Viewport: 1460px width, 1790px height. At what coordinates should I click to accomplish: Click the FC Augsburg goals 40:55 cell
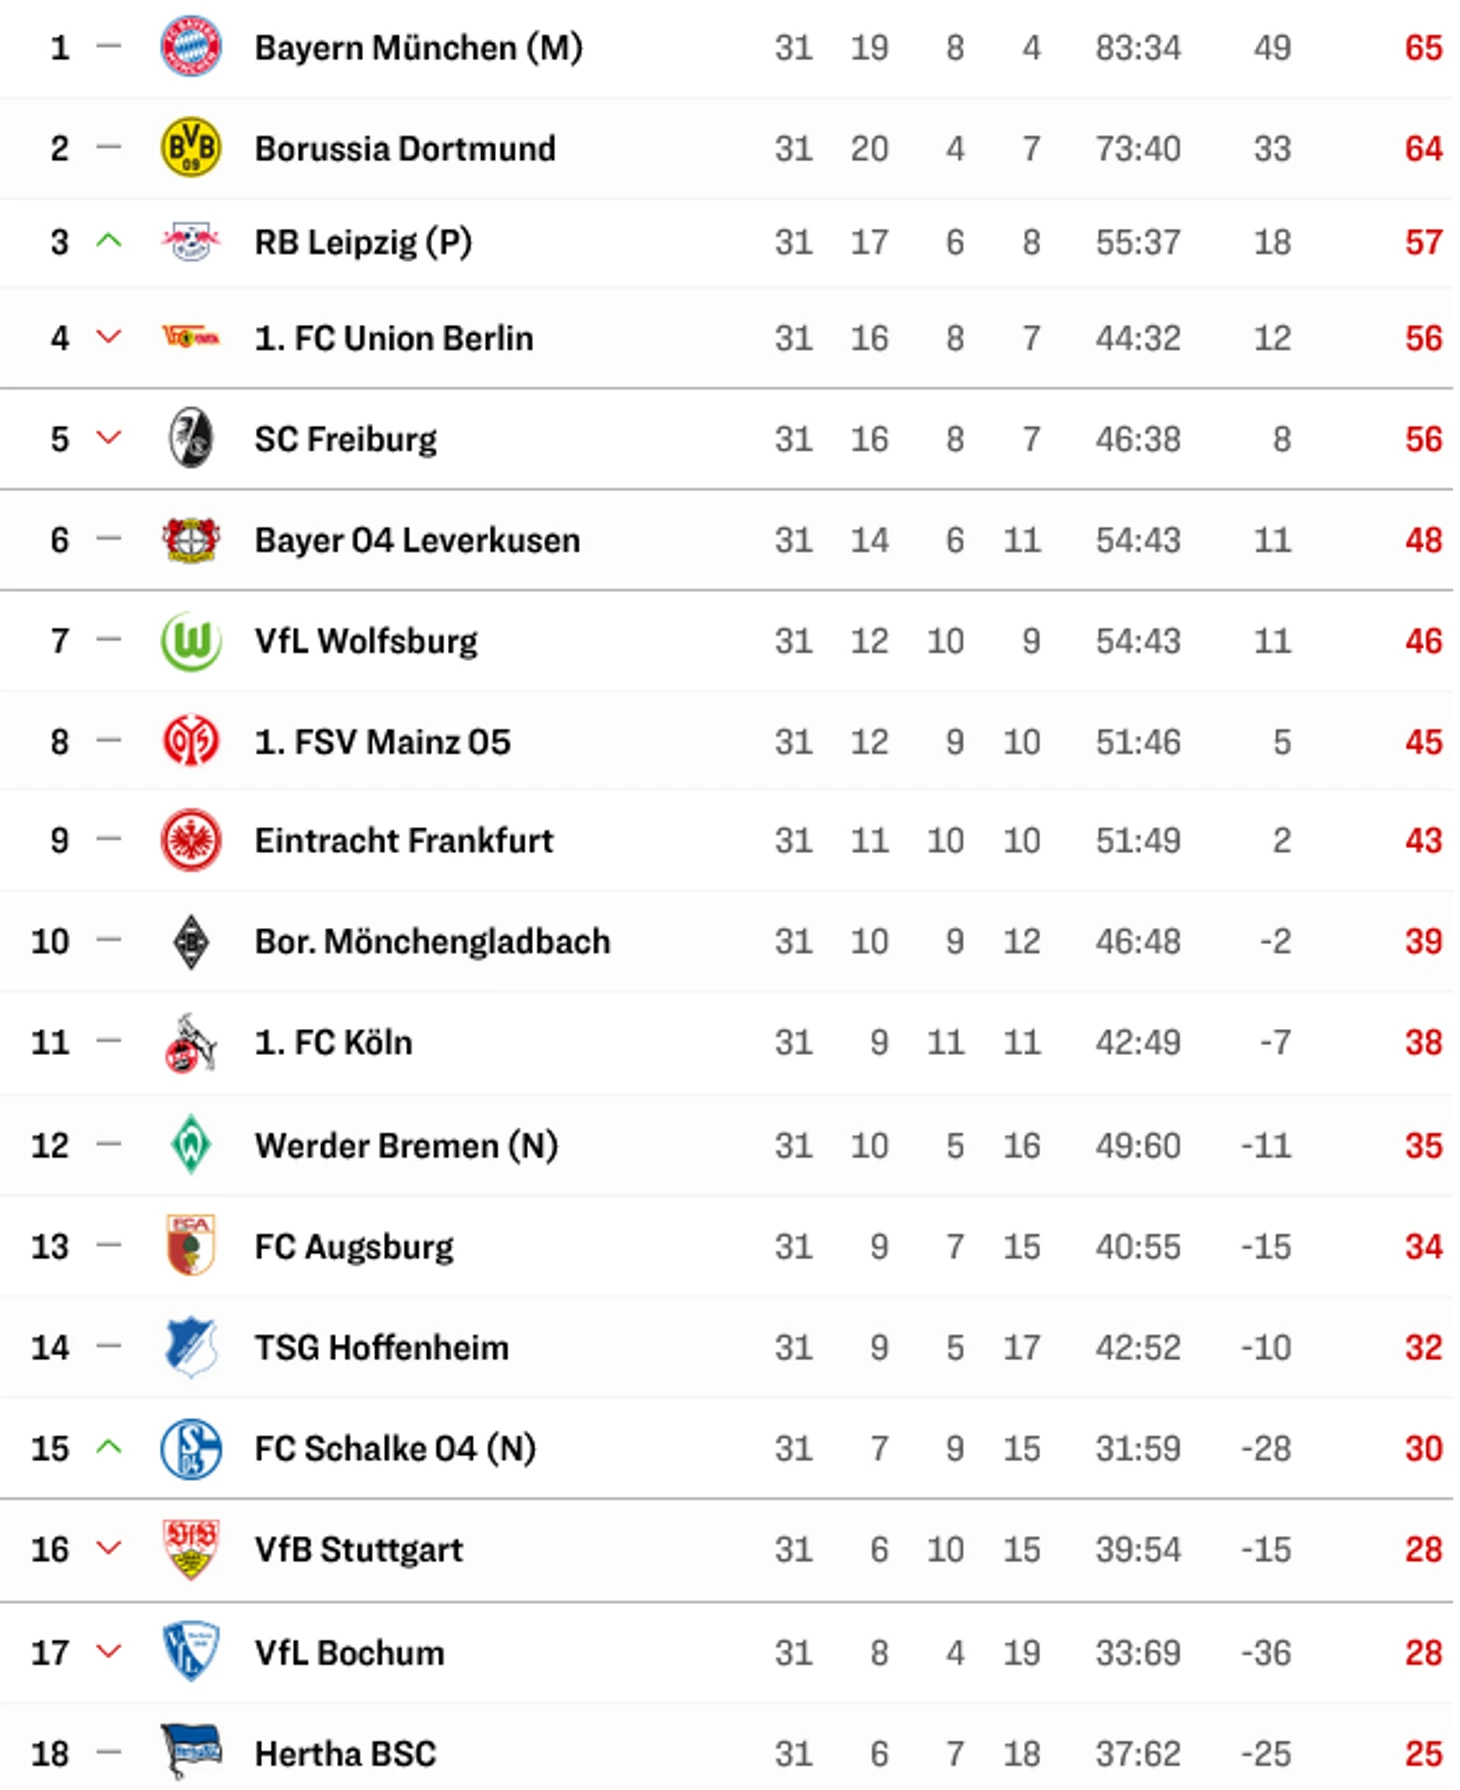(x=1138, y=1246)
